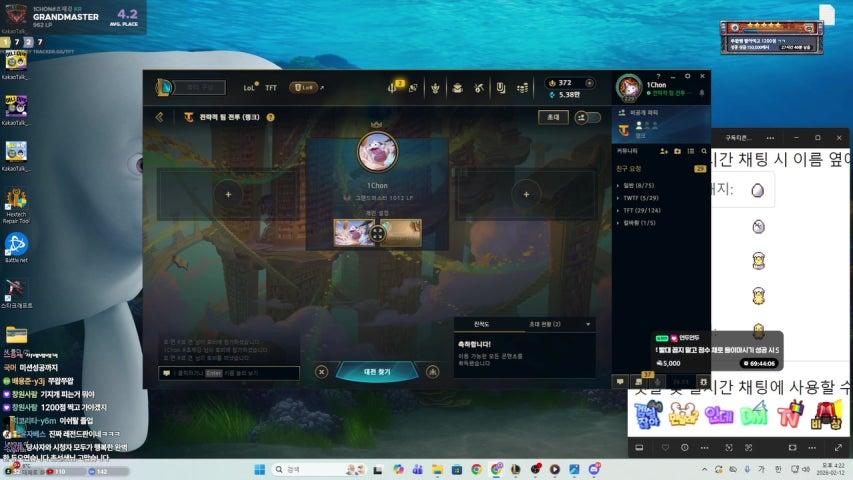
Task: Open the dropdown arrow beside 초대 현황
Action: click(x=588, y=324)
